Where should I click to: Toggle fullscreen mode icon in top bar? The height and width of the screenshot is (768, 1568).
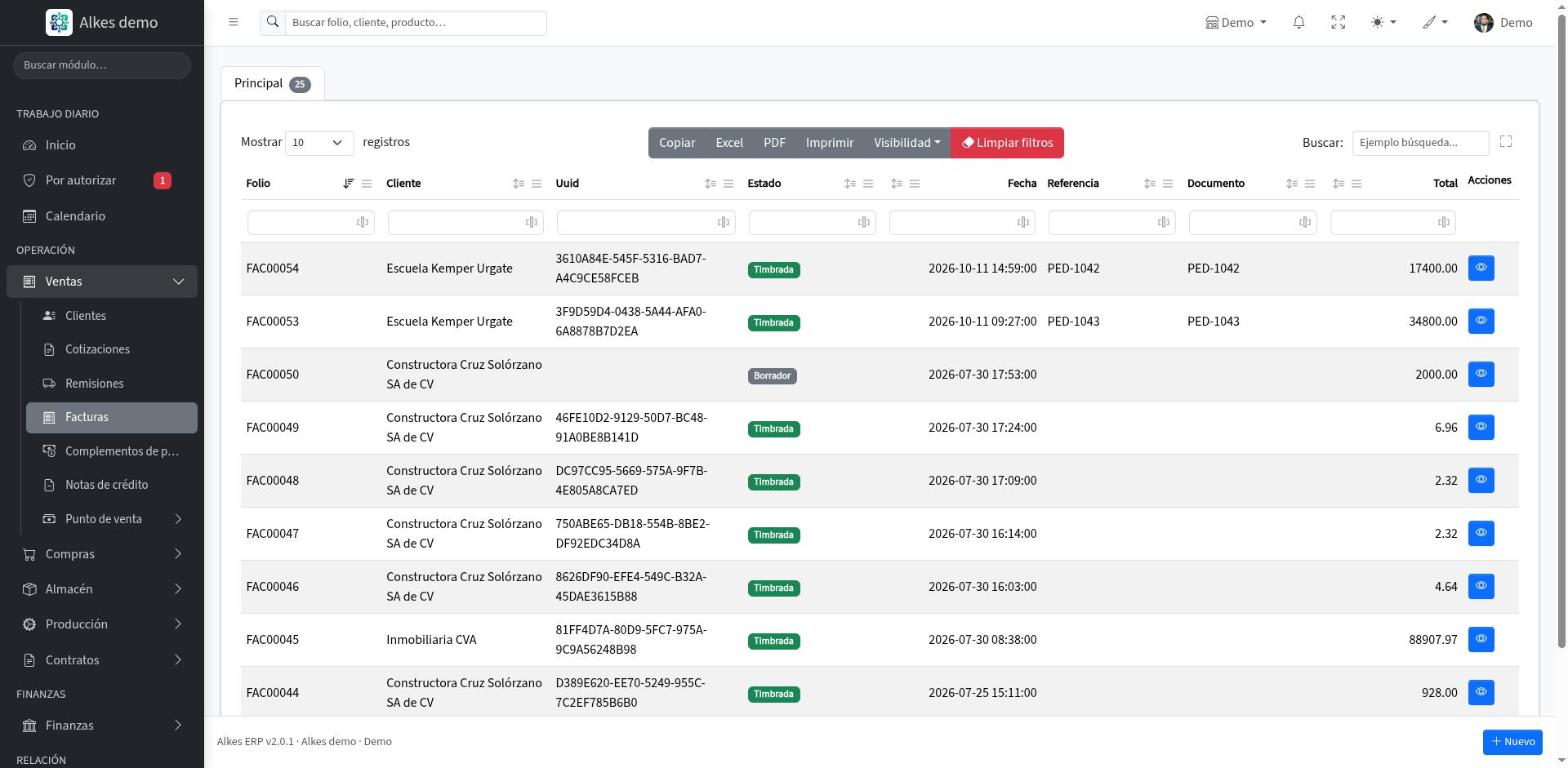(1338, 22)
